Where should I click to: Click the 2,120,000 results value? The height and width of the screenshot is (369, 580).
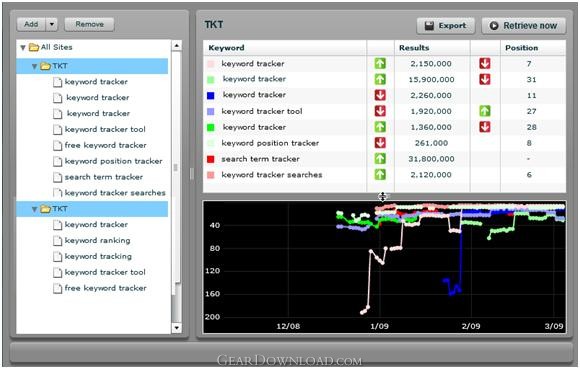tap(431, 175)
